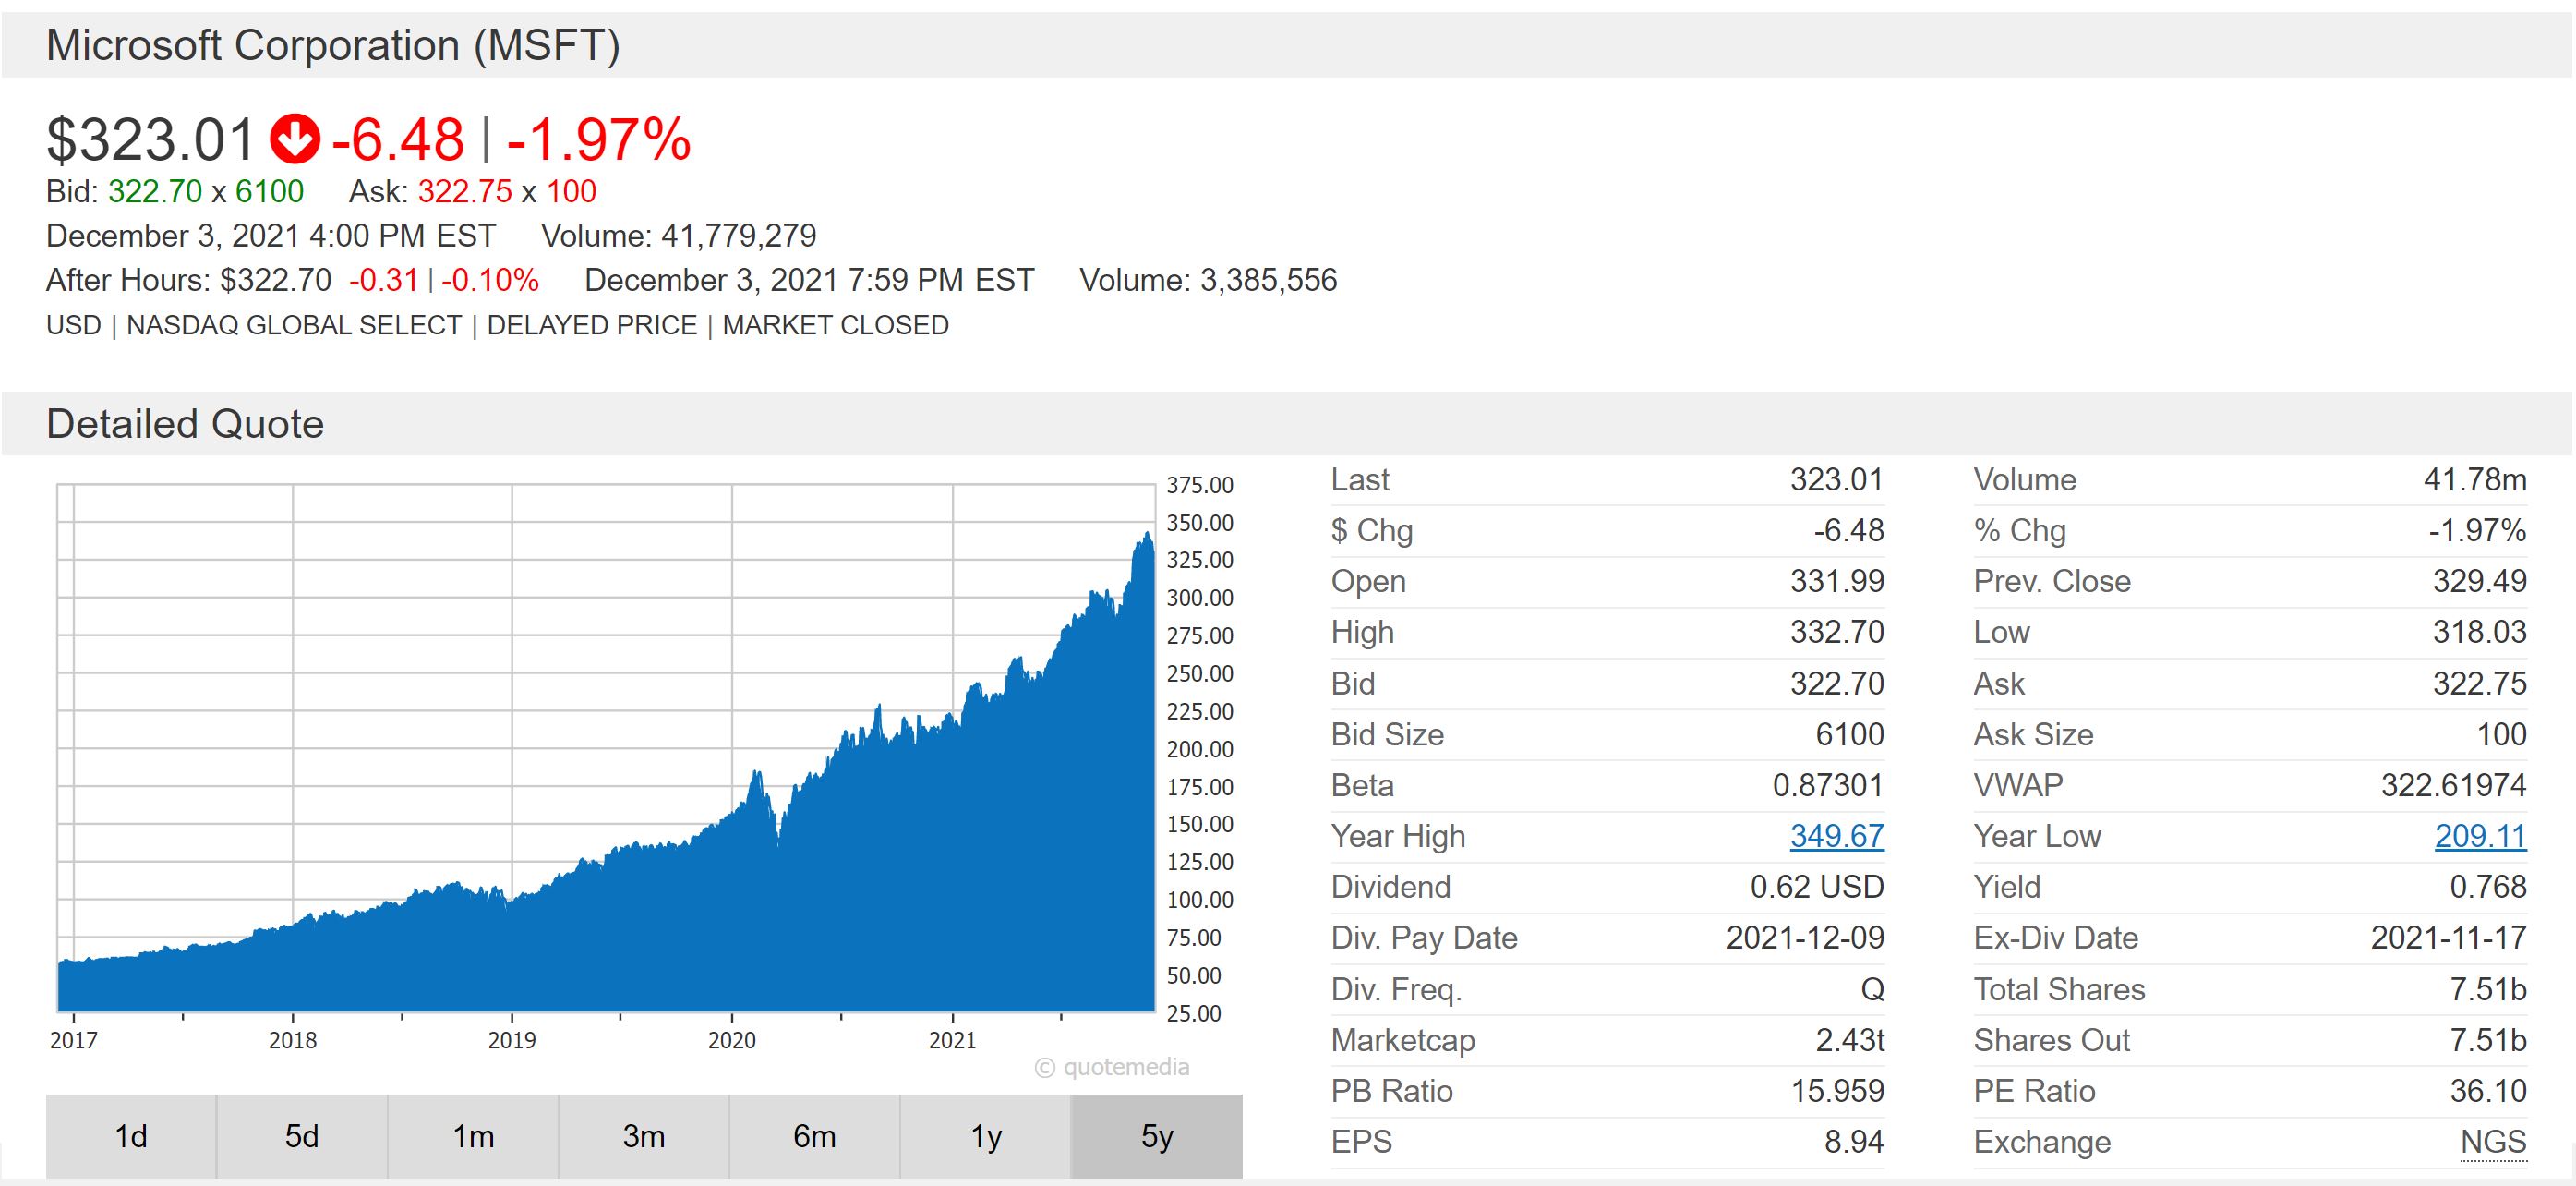2576x1186 pixels.
Task: Click the 2018 marker on chart axis
Action: [292, 1040]
